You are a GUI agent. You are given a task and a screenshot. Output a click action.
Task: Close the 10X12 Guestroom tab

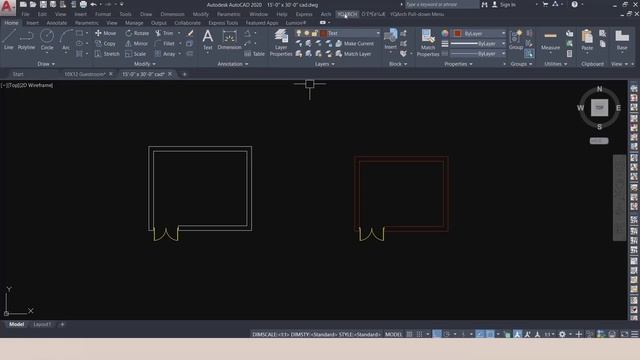pos(111,74)
